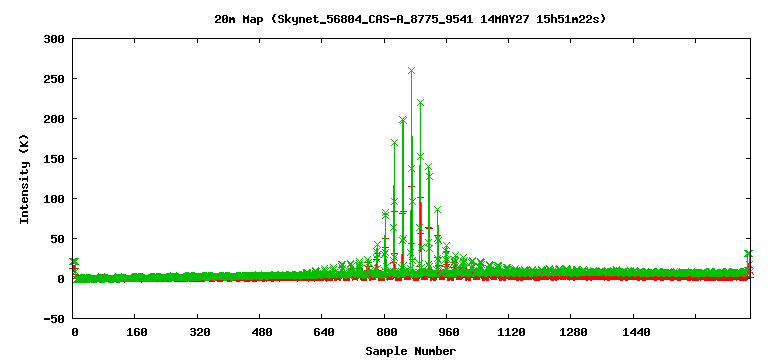Image resolution: width=768 pixels, height=360 pixels.
Task: Click the 480 x-axis tick label
Action: pos(262,332)
